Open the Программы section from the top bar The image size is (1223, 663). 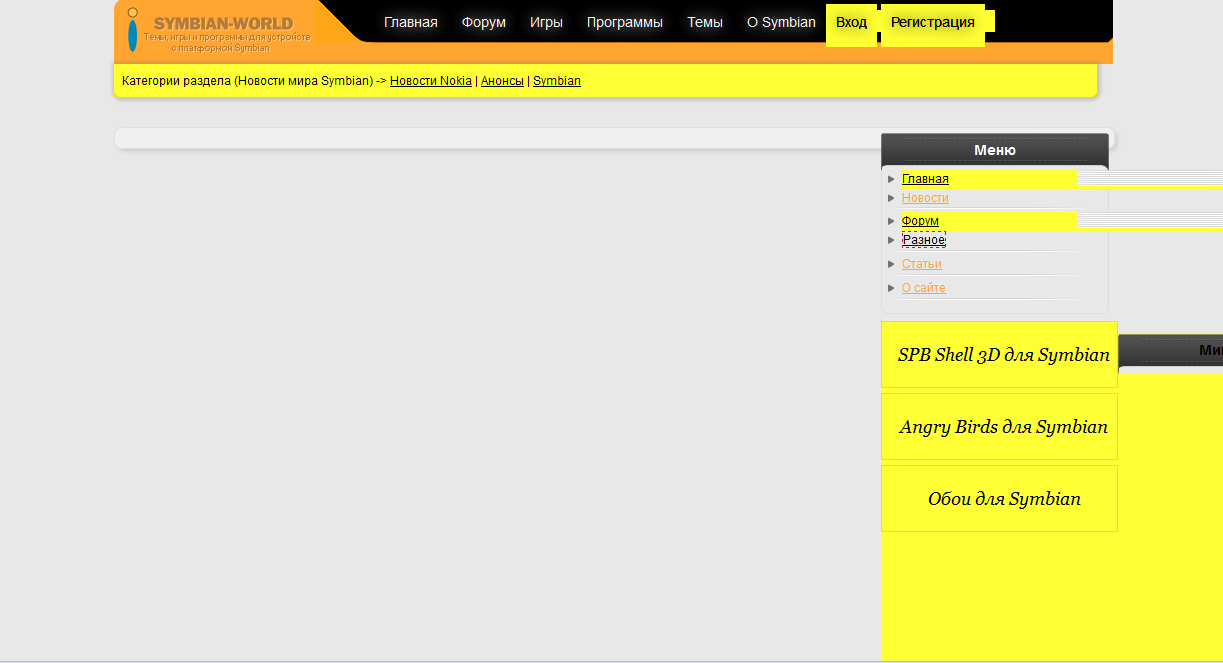pos(624,22)
